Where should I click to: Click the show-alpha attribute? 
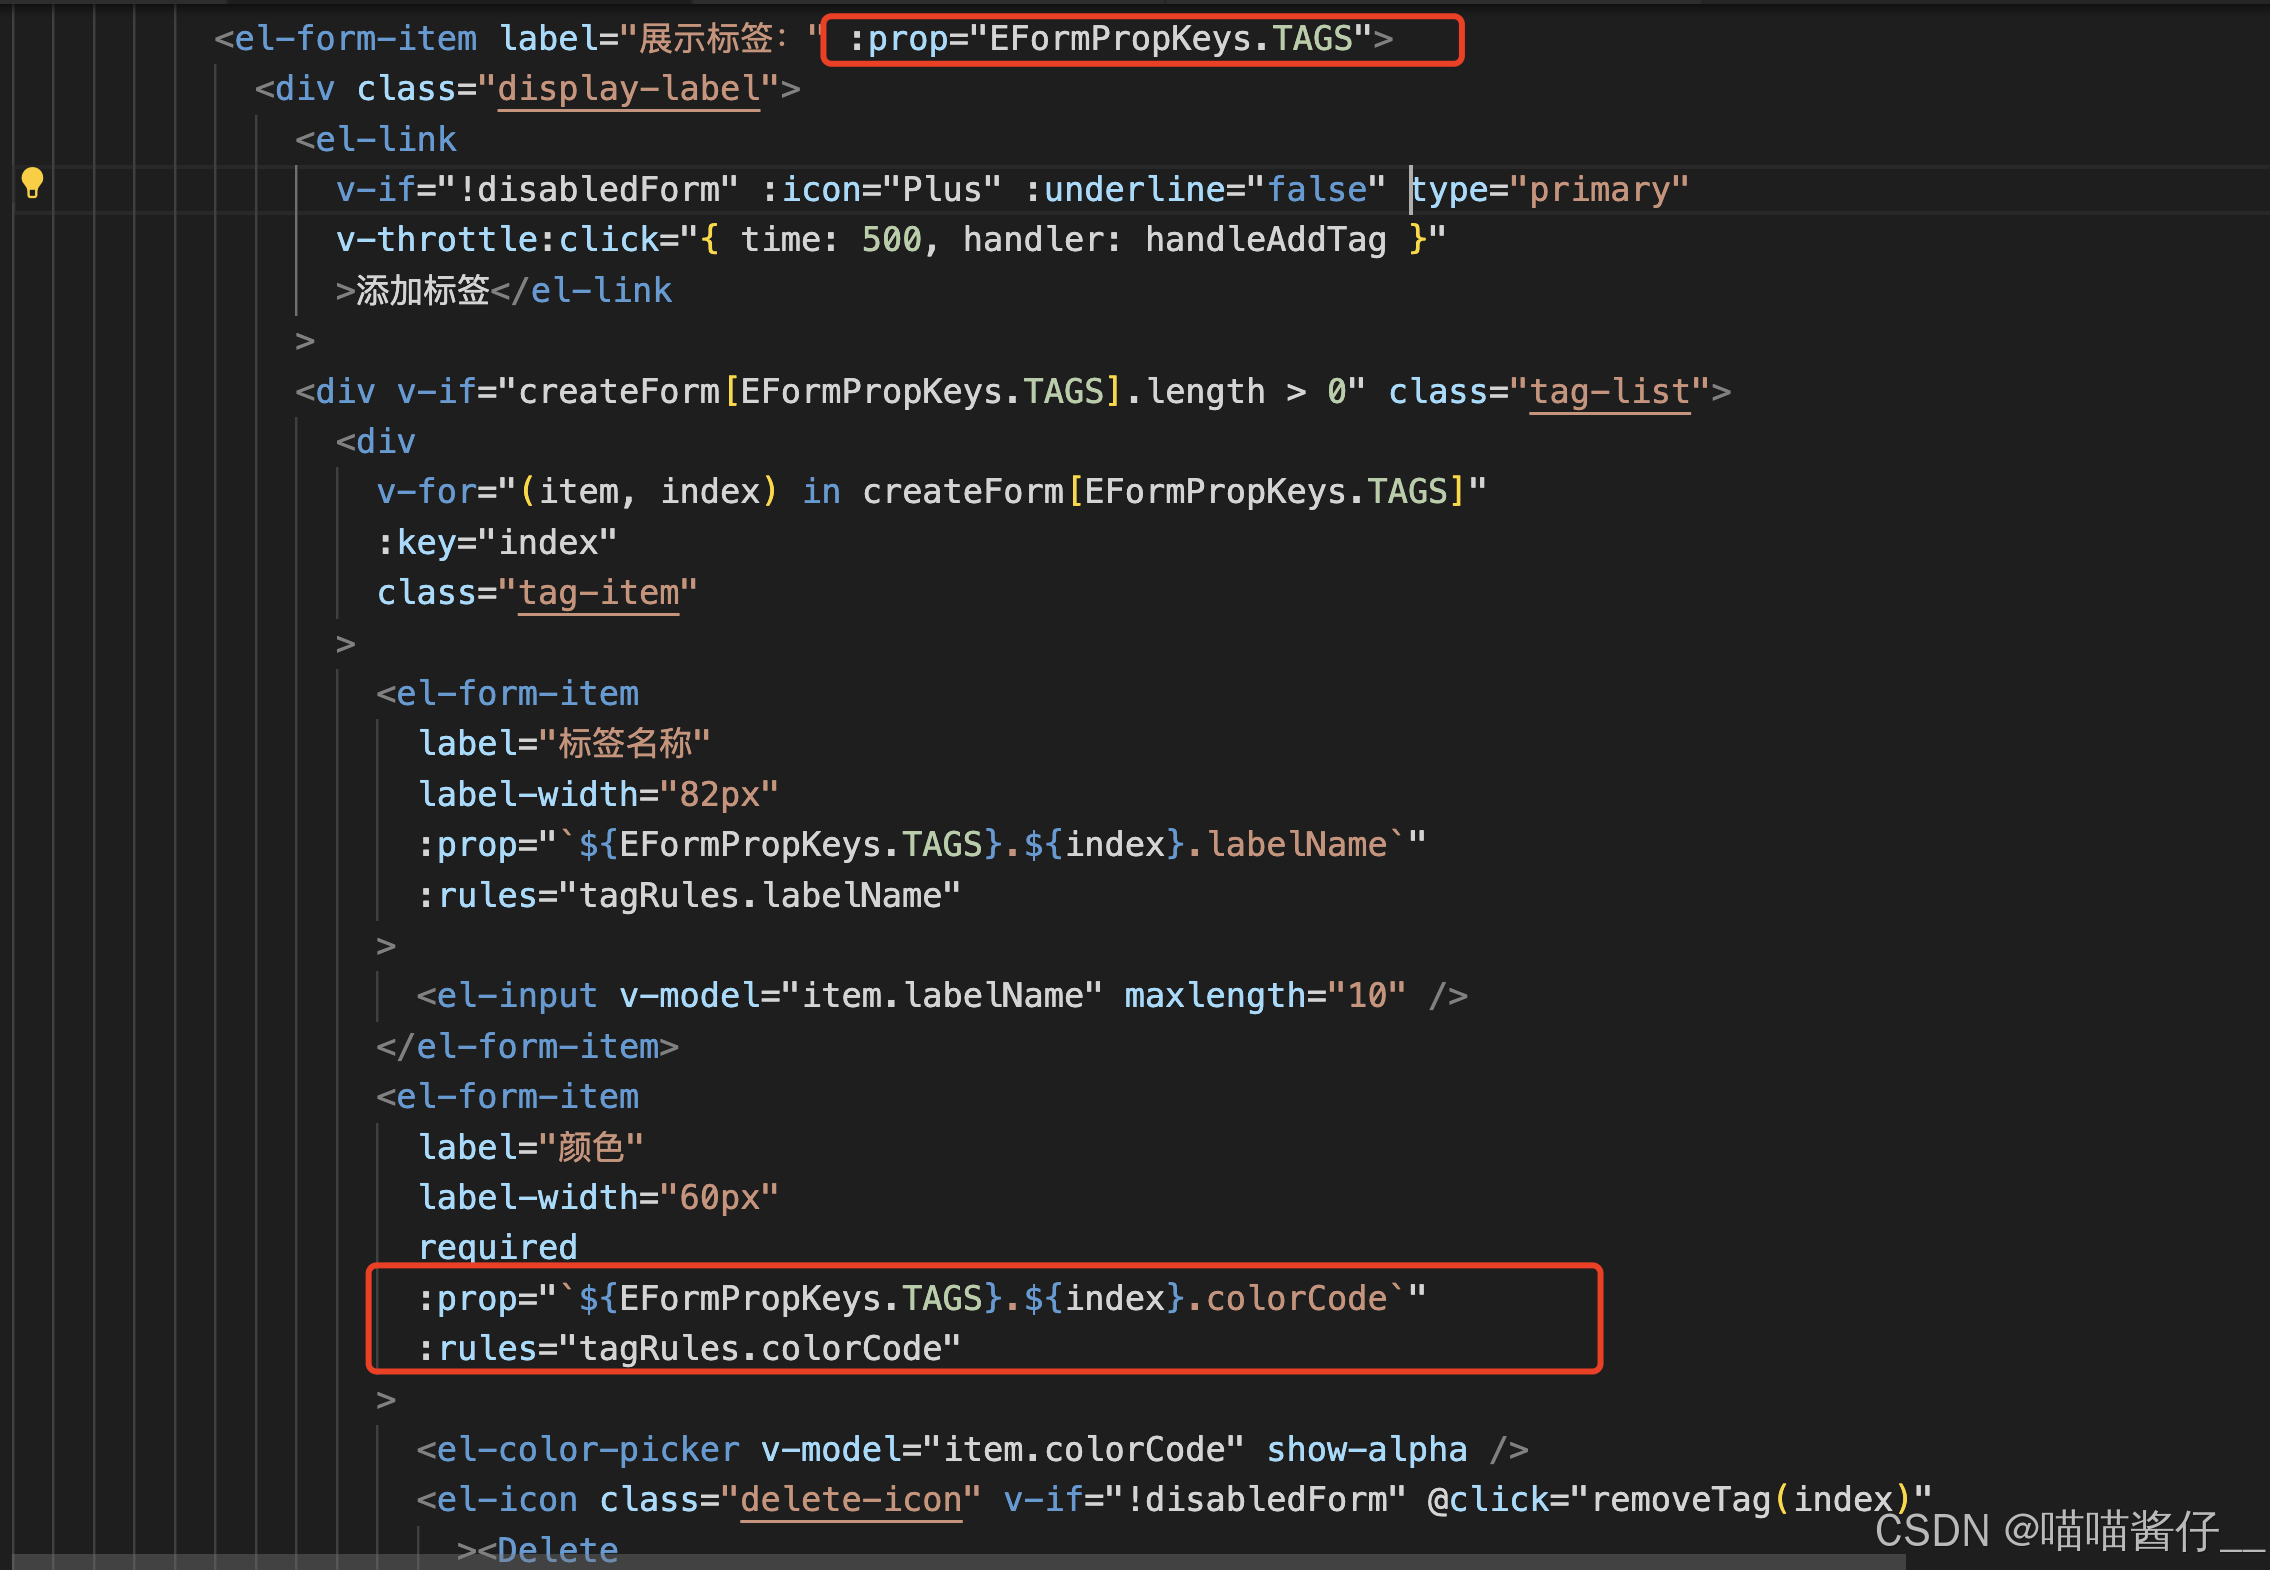tap(1367, 1448)
